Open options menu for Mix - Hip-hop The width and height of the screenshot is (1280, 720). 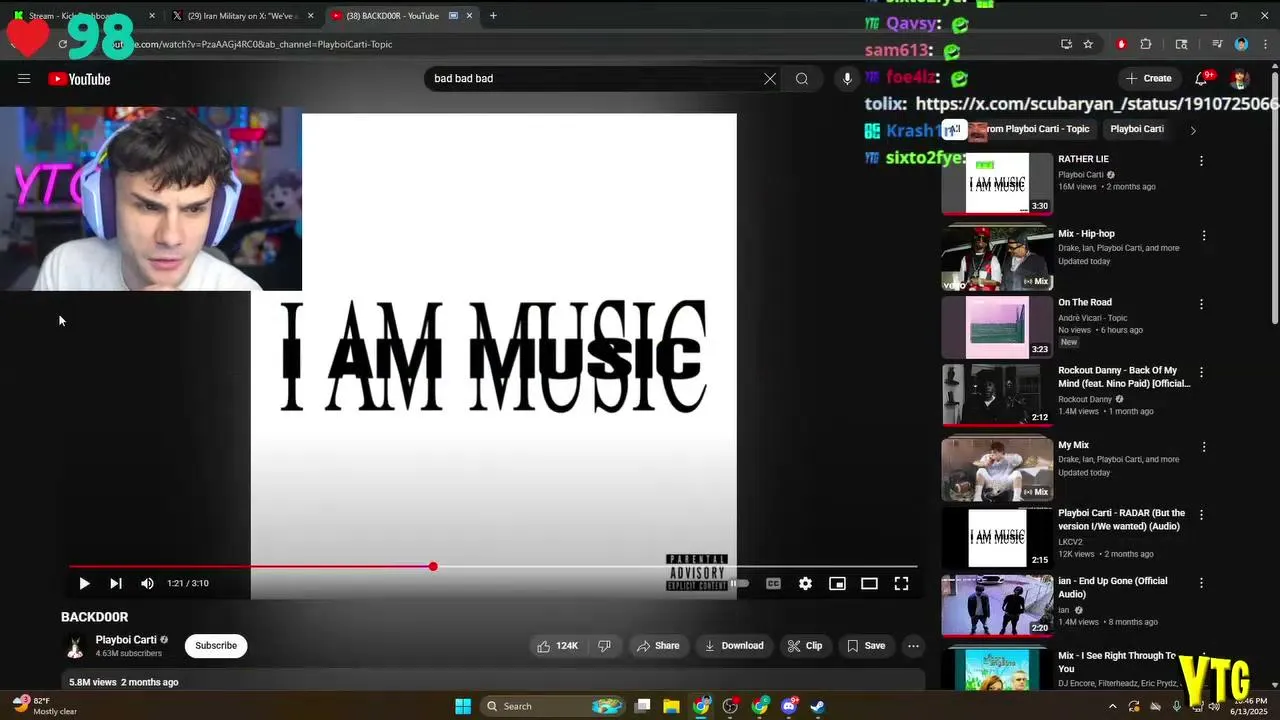coord(1203,235)
